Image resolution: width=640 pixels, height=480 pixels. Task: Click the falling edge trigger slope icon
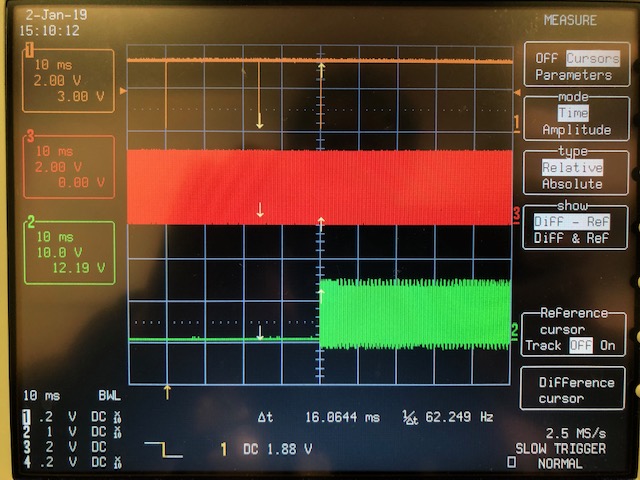(163, 449)
